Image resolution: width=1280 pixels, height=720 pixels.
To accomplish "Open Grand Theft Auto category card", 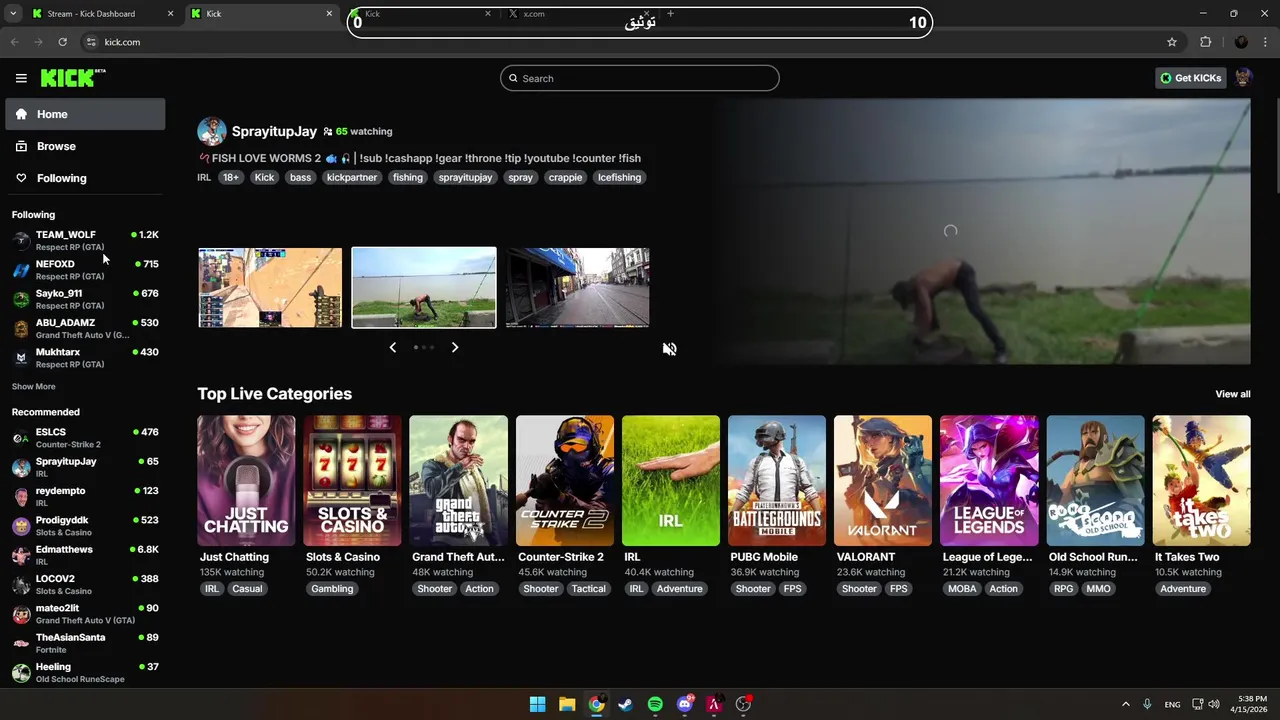I will (x=458, y=481).
